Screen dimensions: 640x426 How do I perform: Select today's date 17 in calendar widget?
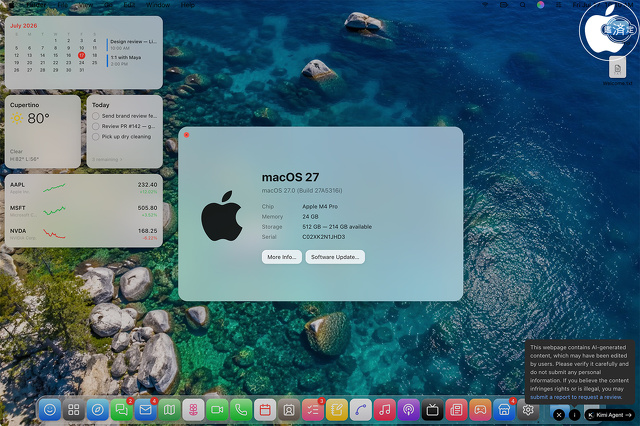tap(82, 55)
